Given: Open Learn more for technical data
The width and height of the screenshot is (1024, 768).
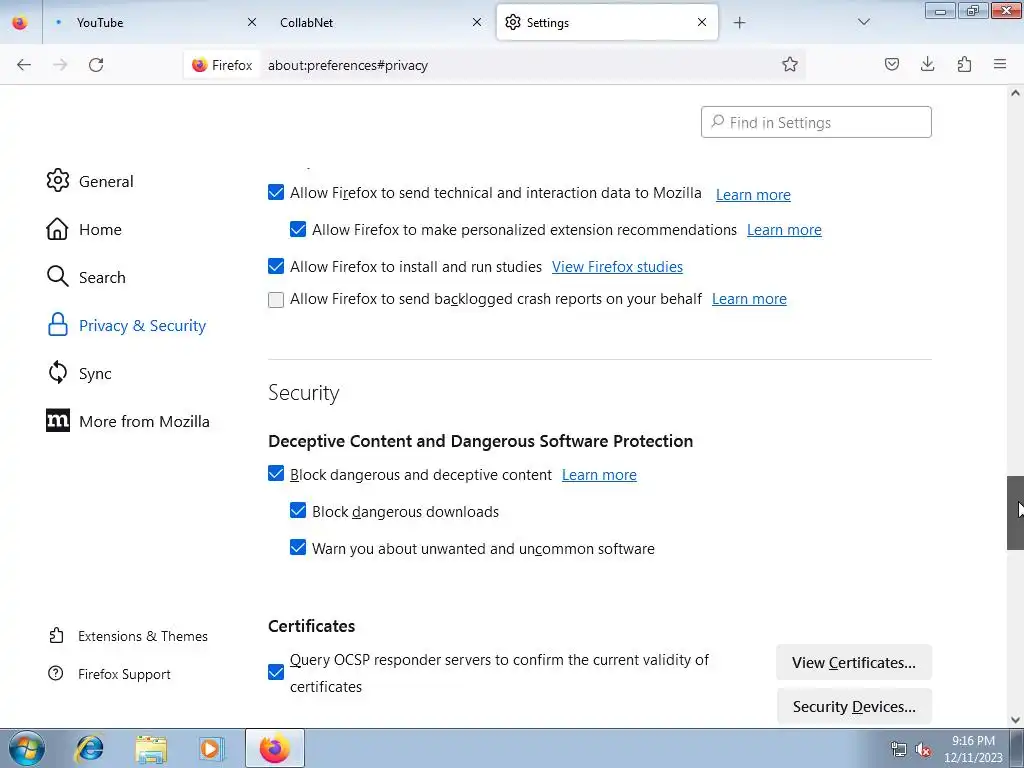Looking at the screenshot, I should coord(753,195).
